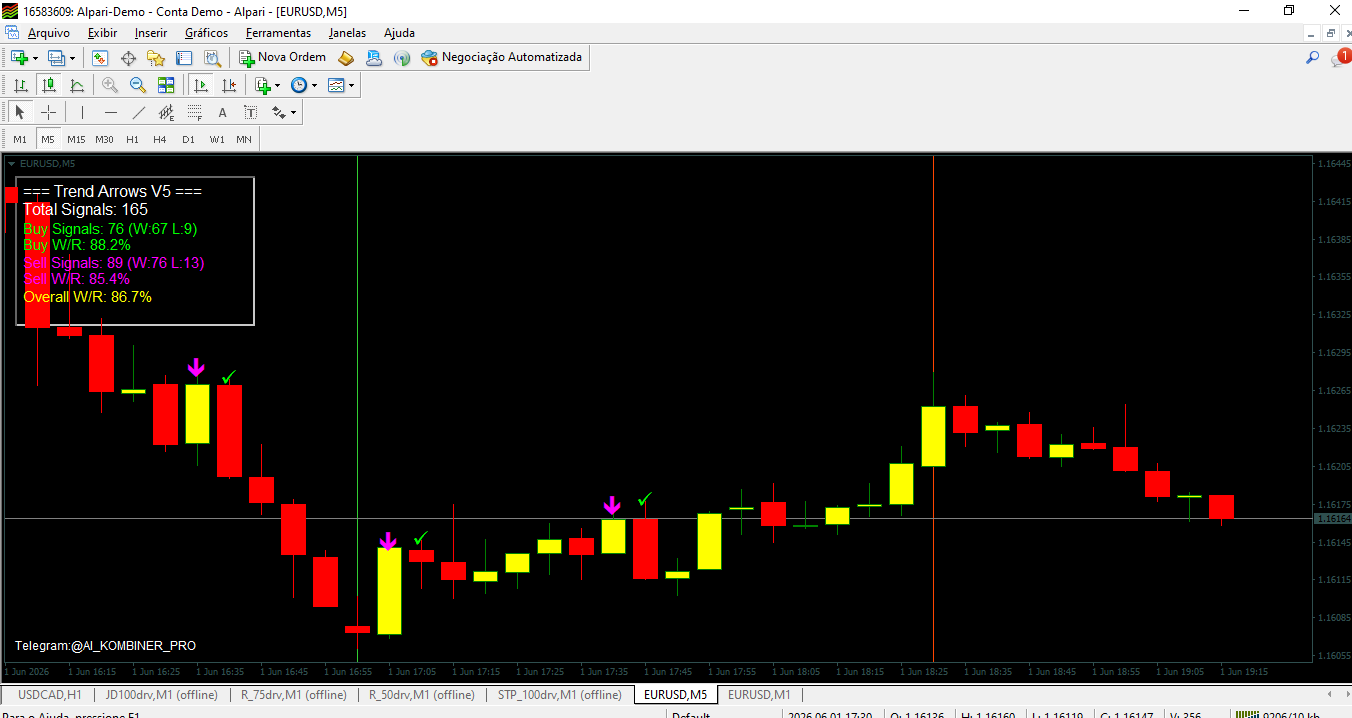Screen dimensions: 1352x718
Task: Open the Data Window crosshair-target icon
Action: pyautogui.click(x=128, y=58)
